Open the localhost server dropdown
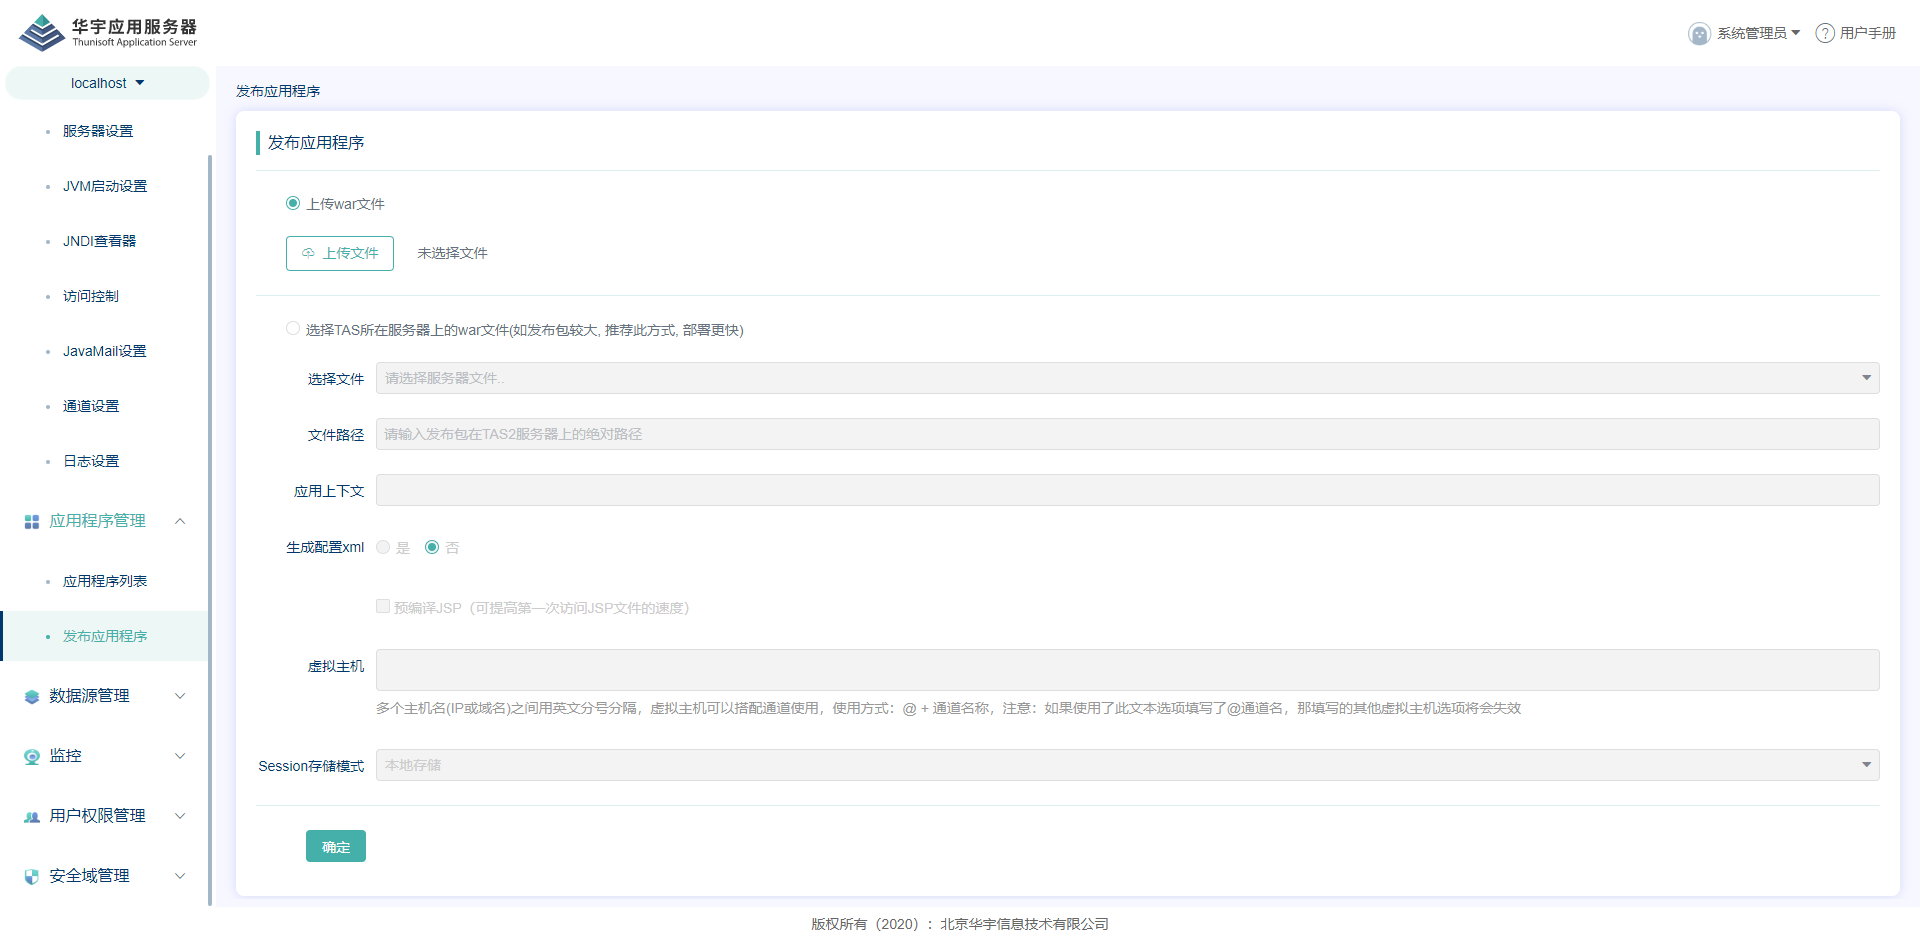The image size is (1920, 937). coord(108,83)
